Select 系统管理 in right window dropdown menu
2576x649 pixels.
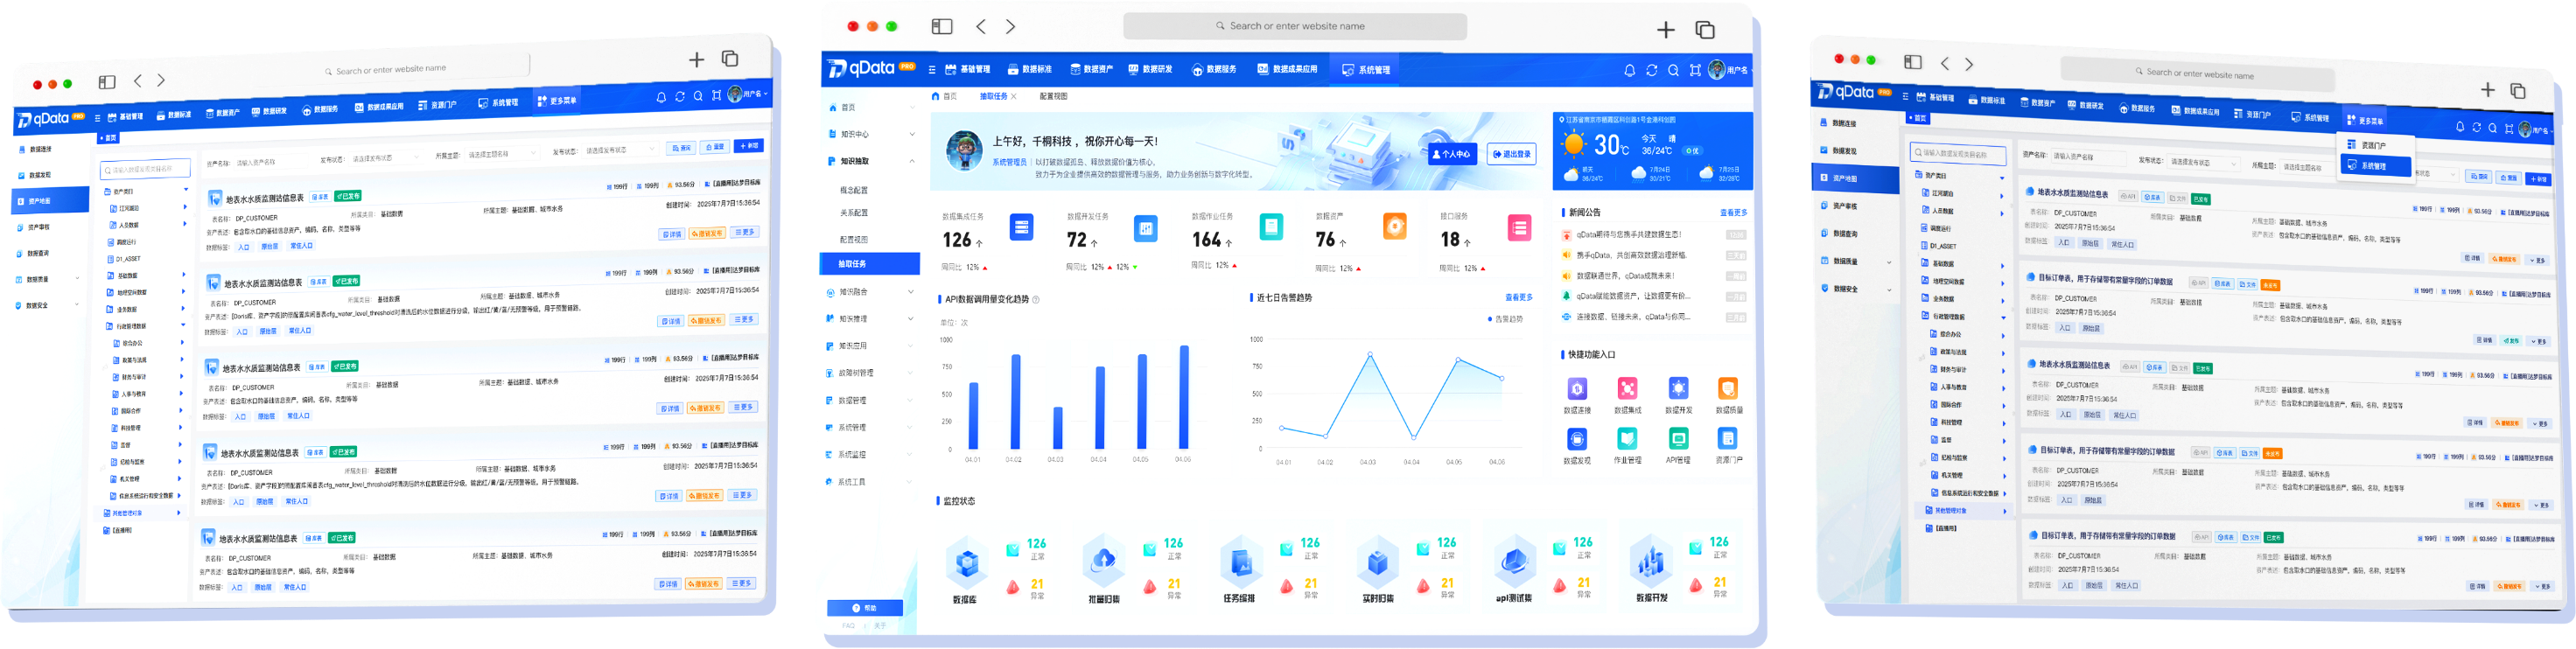[2375, 166]
